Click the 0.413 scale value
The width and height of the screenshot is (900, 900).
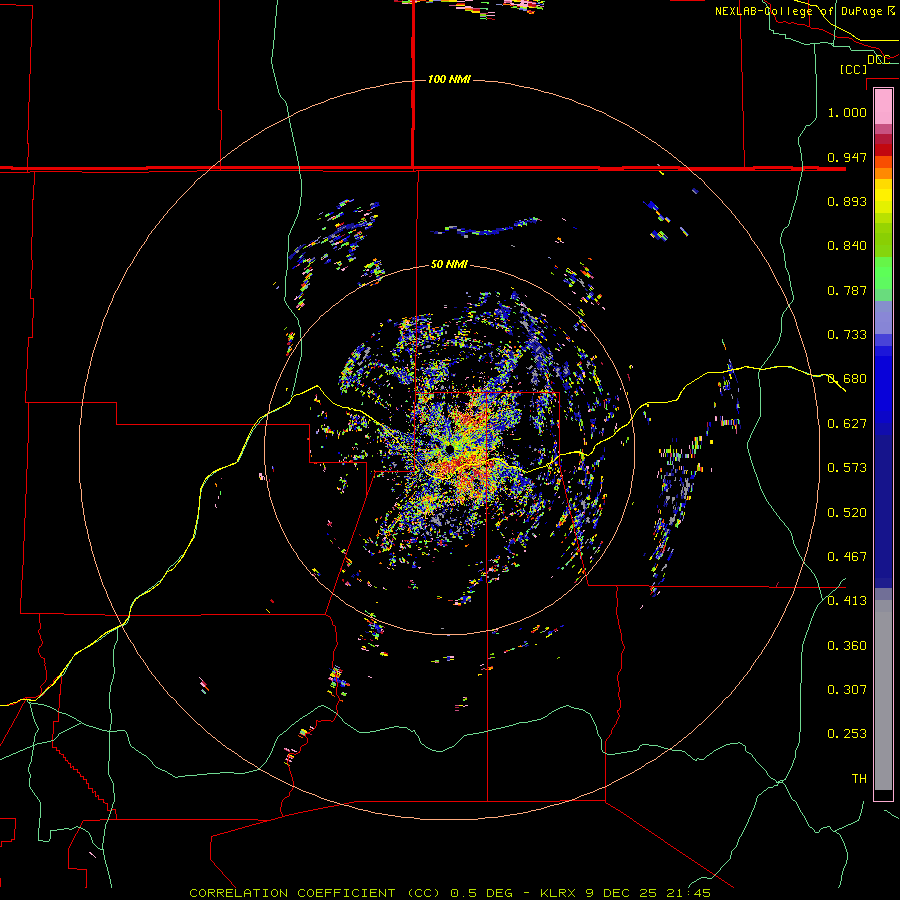847,601
